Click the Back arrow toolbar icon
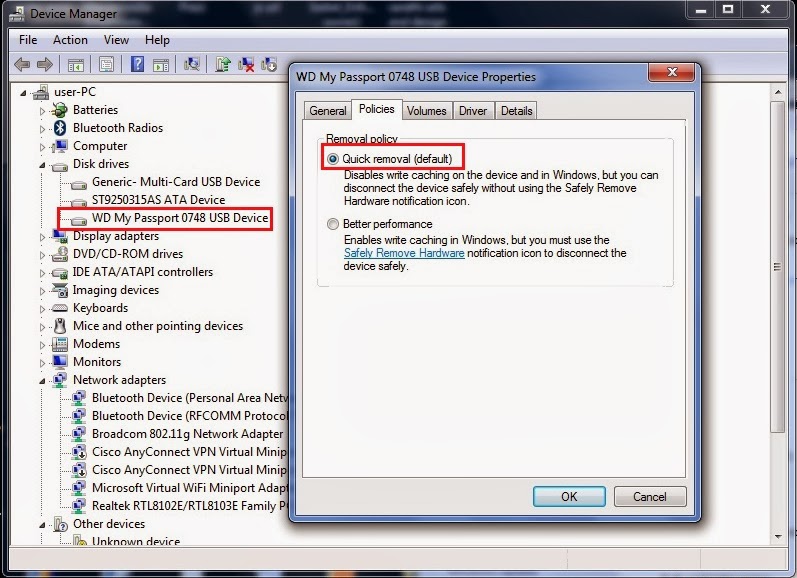797x578 pixels. point(22,65)
